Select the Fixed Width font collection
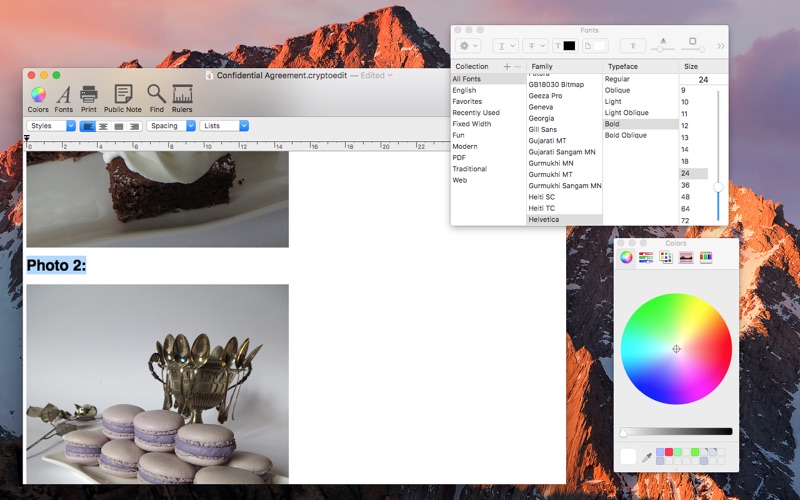The image size is (800, 500). 471,124
